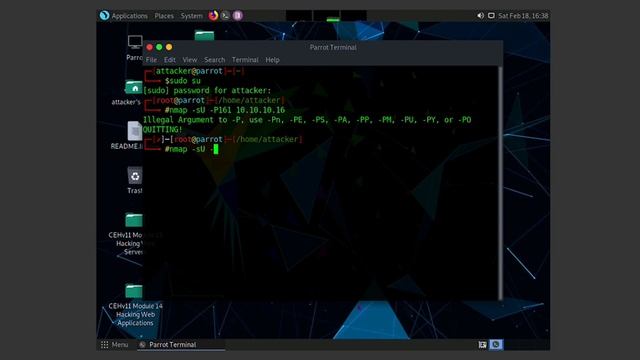Click show desktop icon in bottom panel
Viewport: 640px width, 360px height.
point(482,344)
